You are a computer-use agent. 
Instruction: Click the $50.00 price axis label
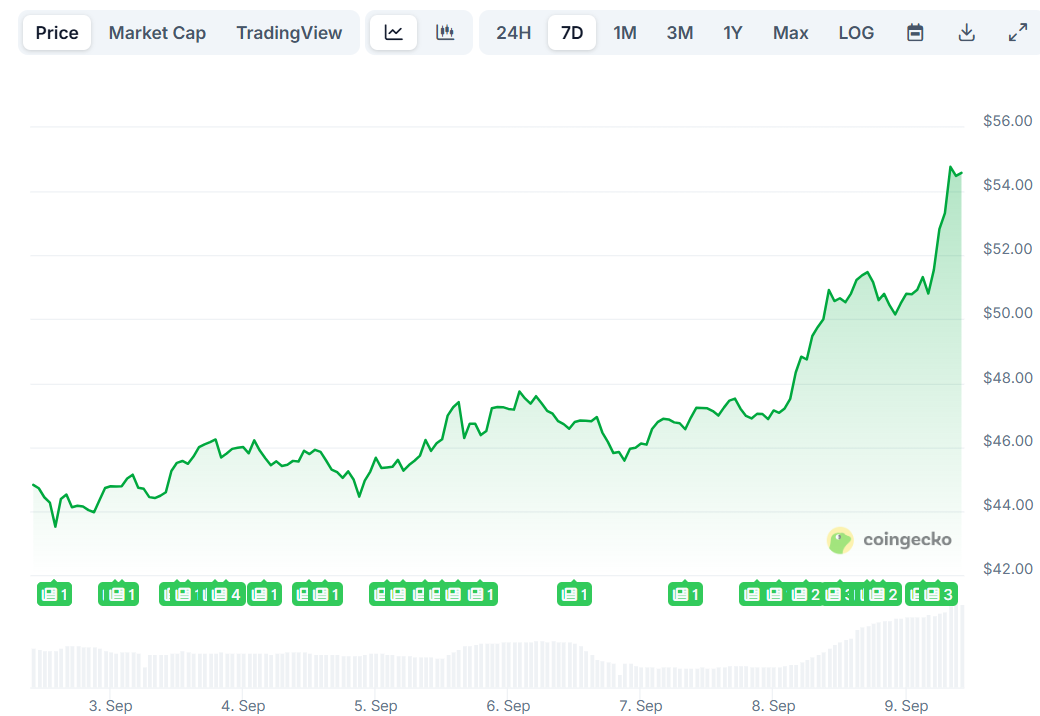click(x=1008, y=312)
